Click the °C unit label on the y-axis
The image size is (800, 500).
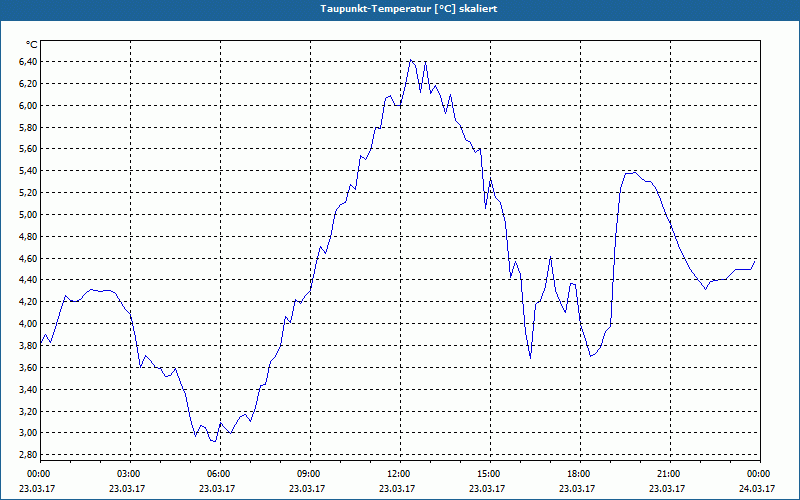point(31,45)
